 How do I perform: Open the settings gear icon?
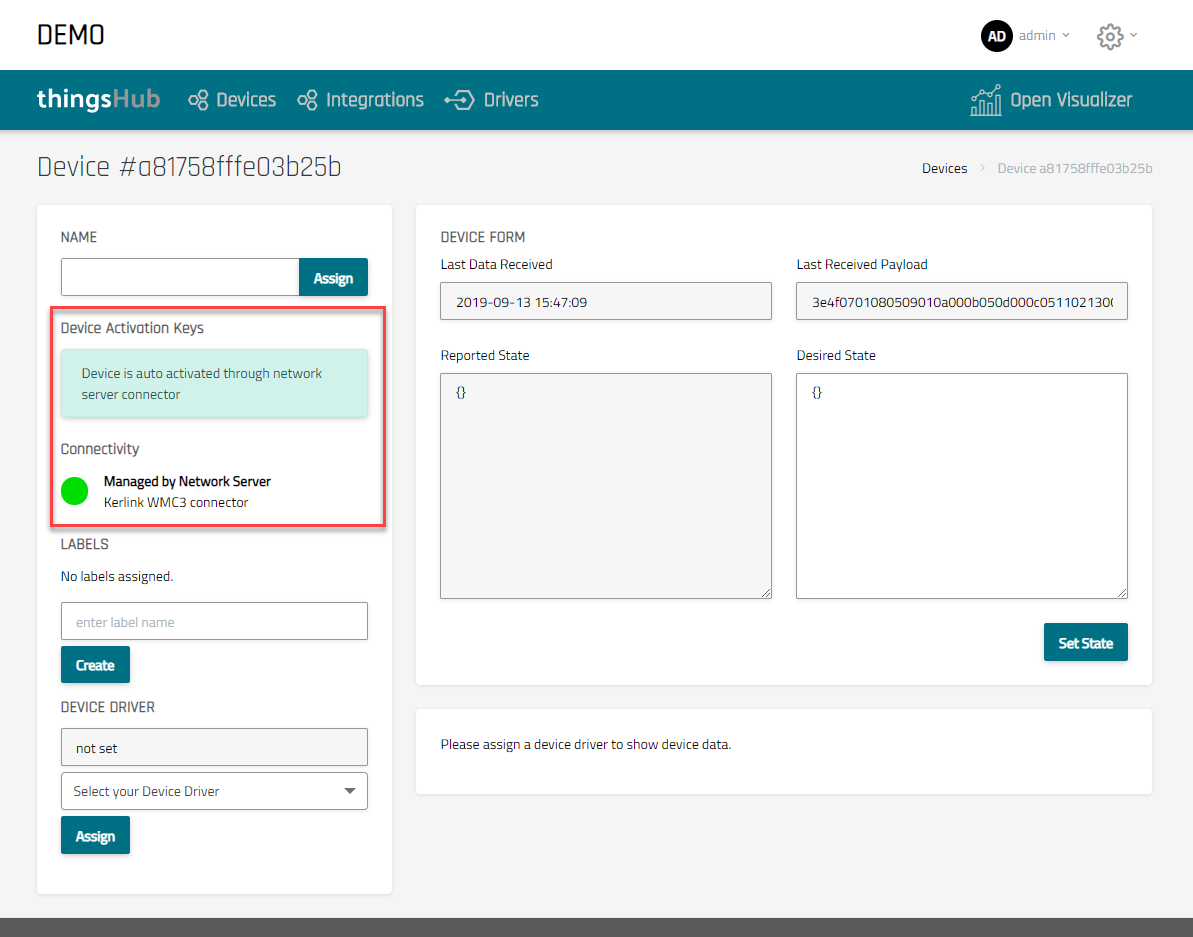(1109, 36)
